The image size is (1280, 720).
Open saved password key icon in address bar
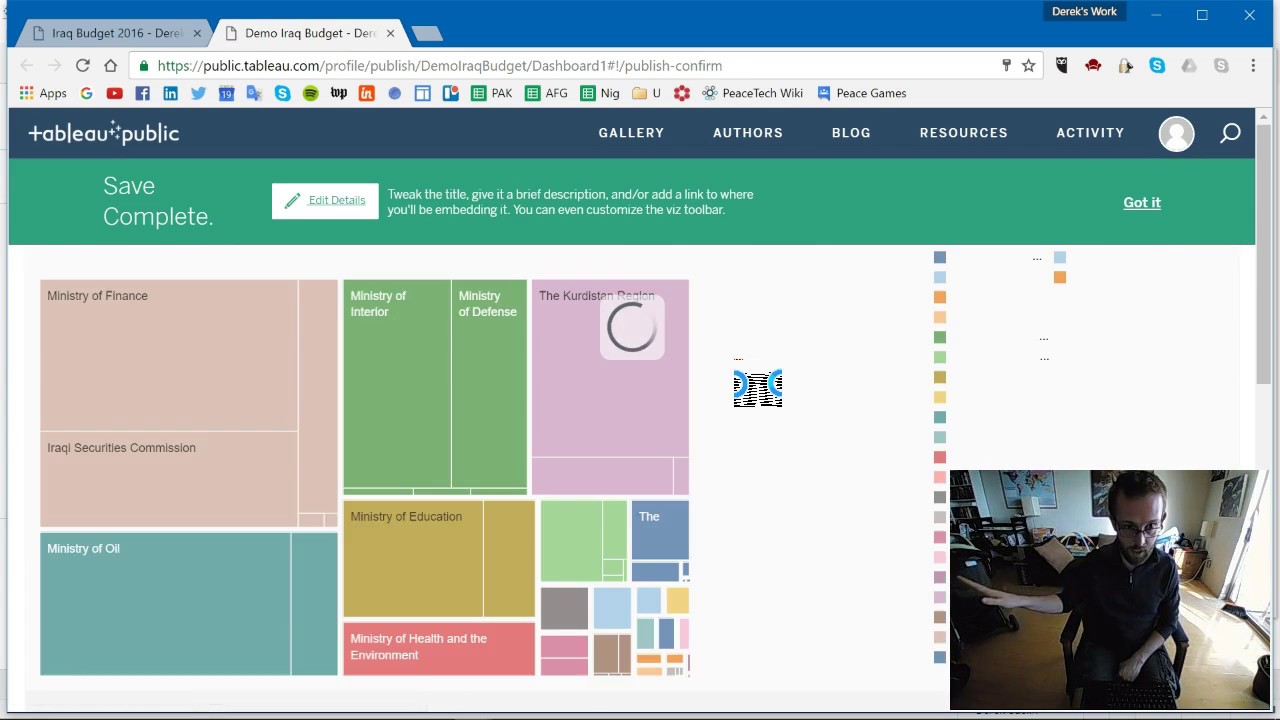tap(1006, 65)
